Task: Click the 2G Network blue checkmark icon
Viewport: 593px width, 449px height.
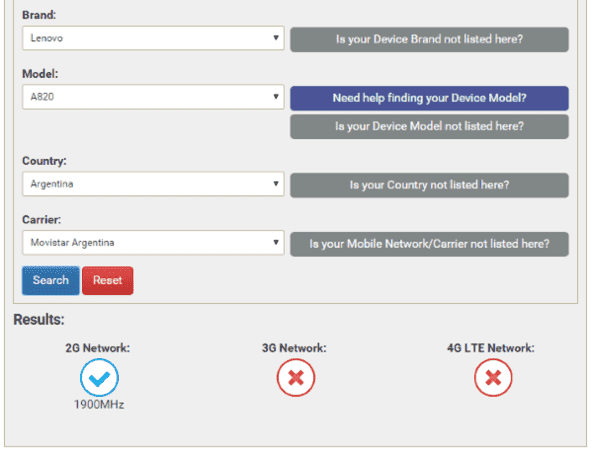Action: click(99, 378)
